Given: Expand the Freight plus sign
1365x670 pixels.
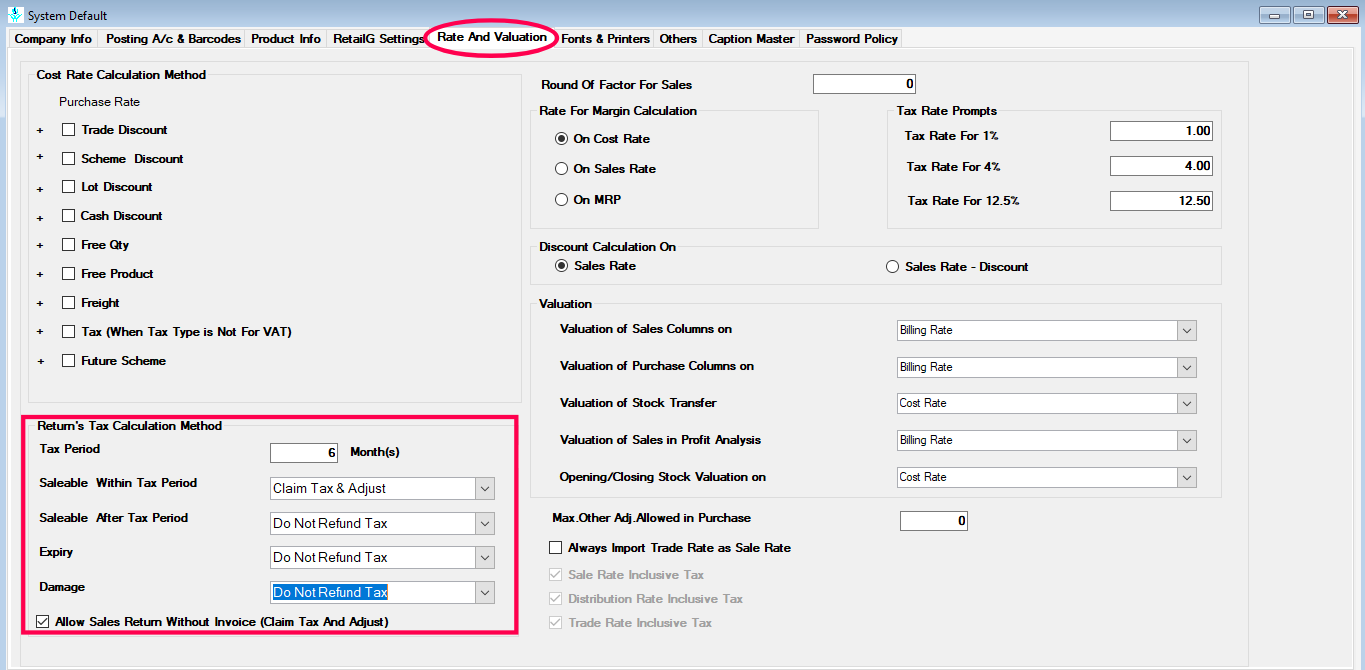Looking at the screenshot, I should click(41, 303).
